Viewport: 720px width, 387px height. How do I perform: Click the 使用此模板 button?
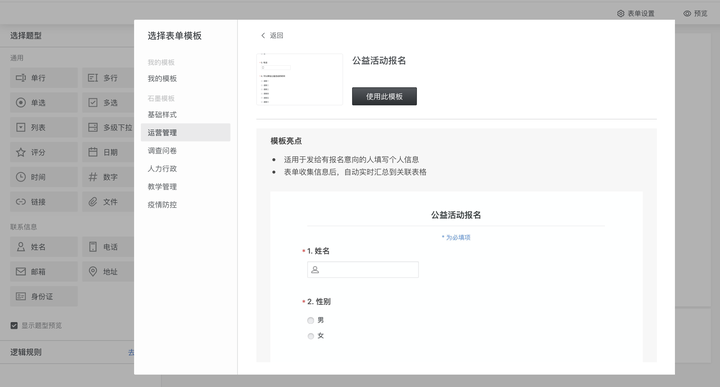point(384,96)
